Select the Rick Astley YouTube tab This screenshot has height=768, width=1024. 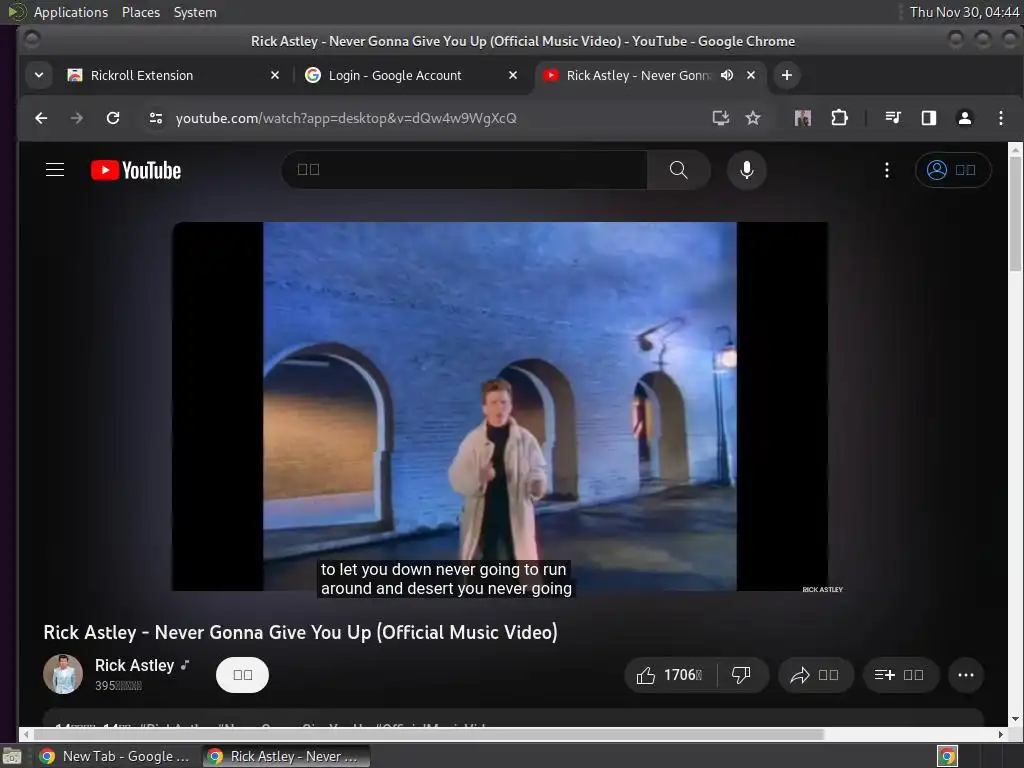[x=637, y=75]
